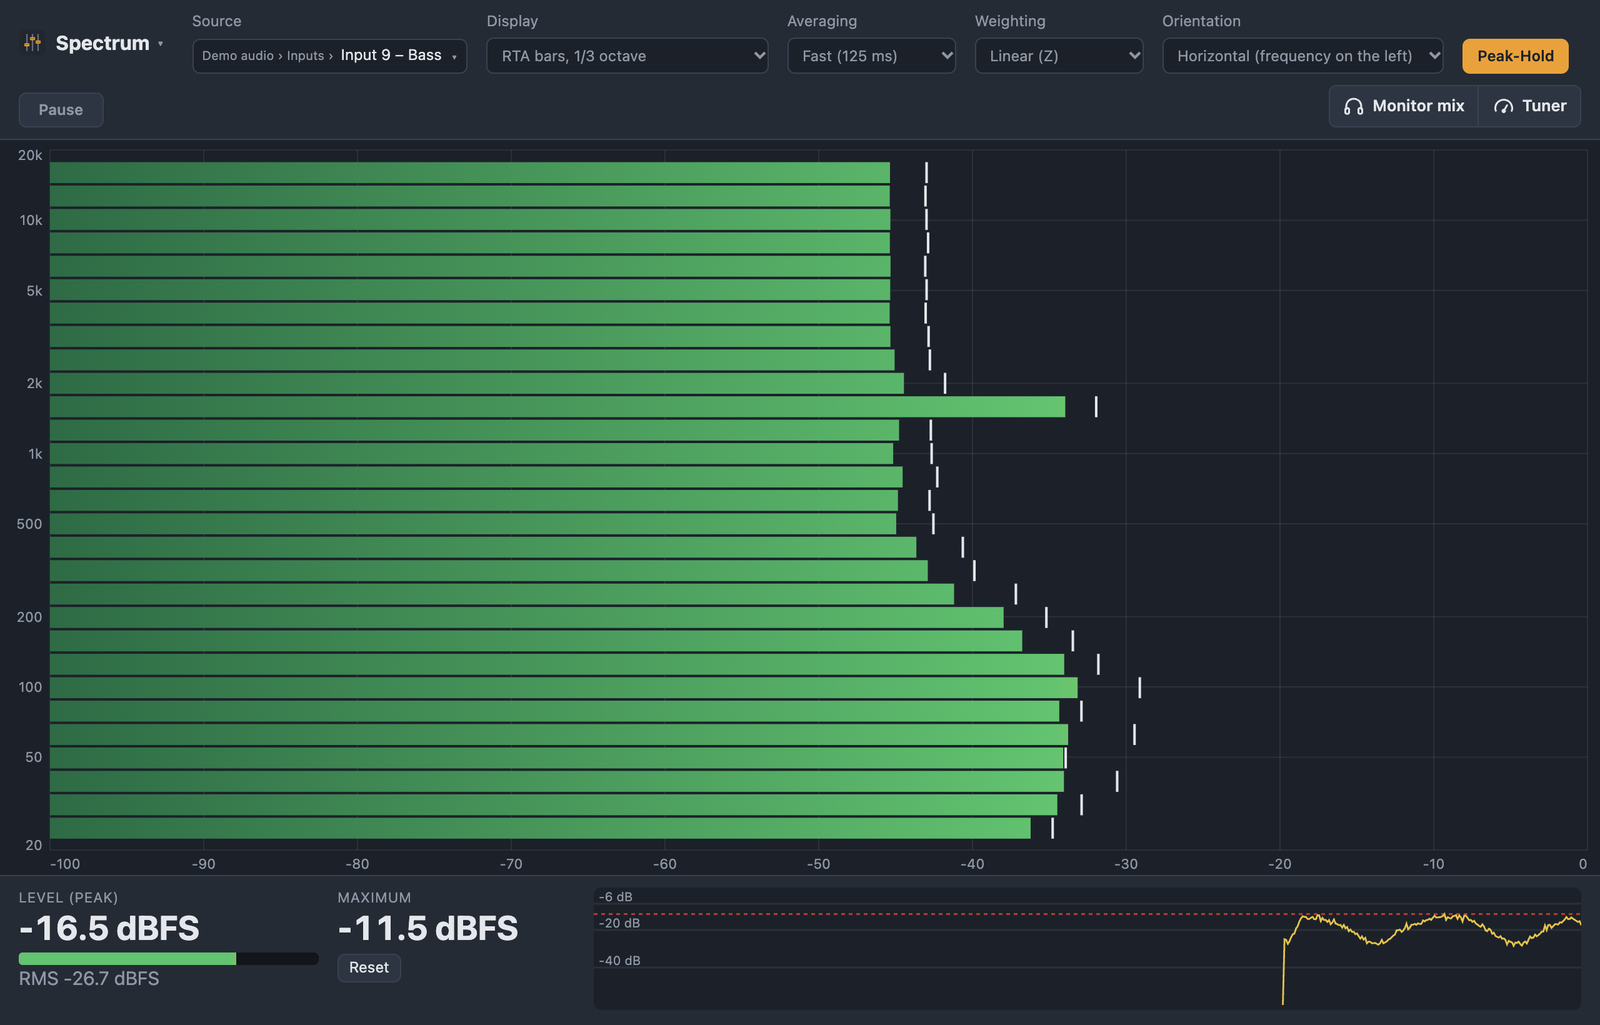The width and height of the screenshot is (1600, 1025).
Task: Open the Weighting dropdown showing Linear (Z)
Action: pos(1058,56)
